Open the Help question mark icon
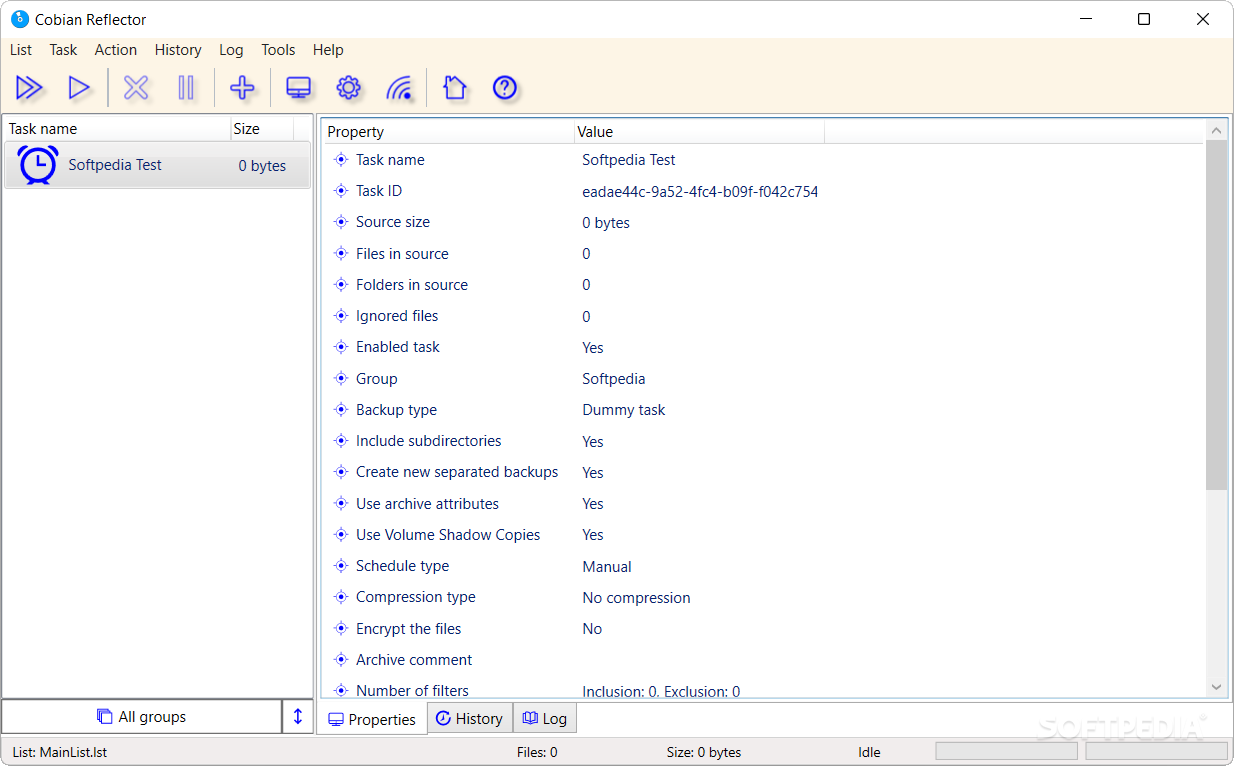 point(504,87)
